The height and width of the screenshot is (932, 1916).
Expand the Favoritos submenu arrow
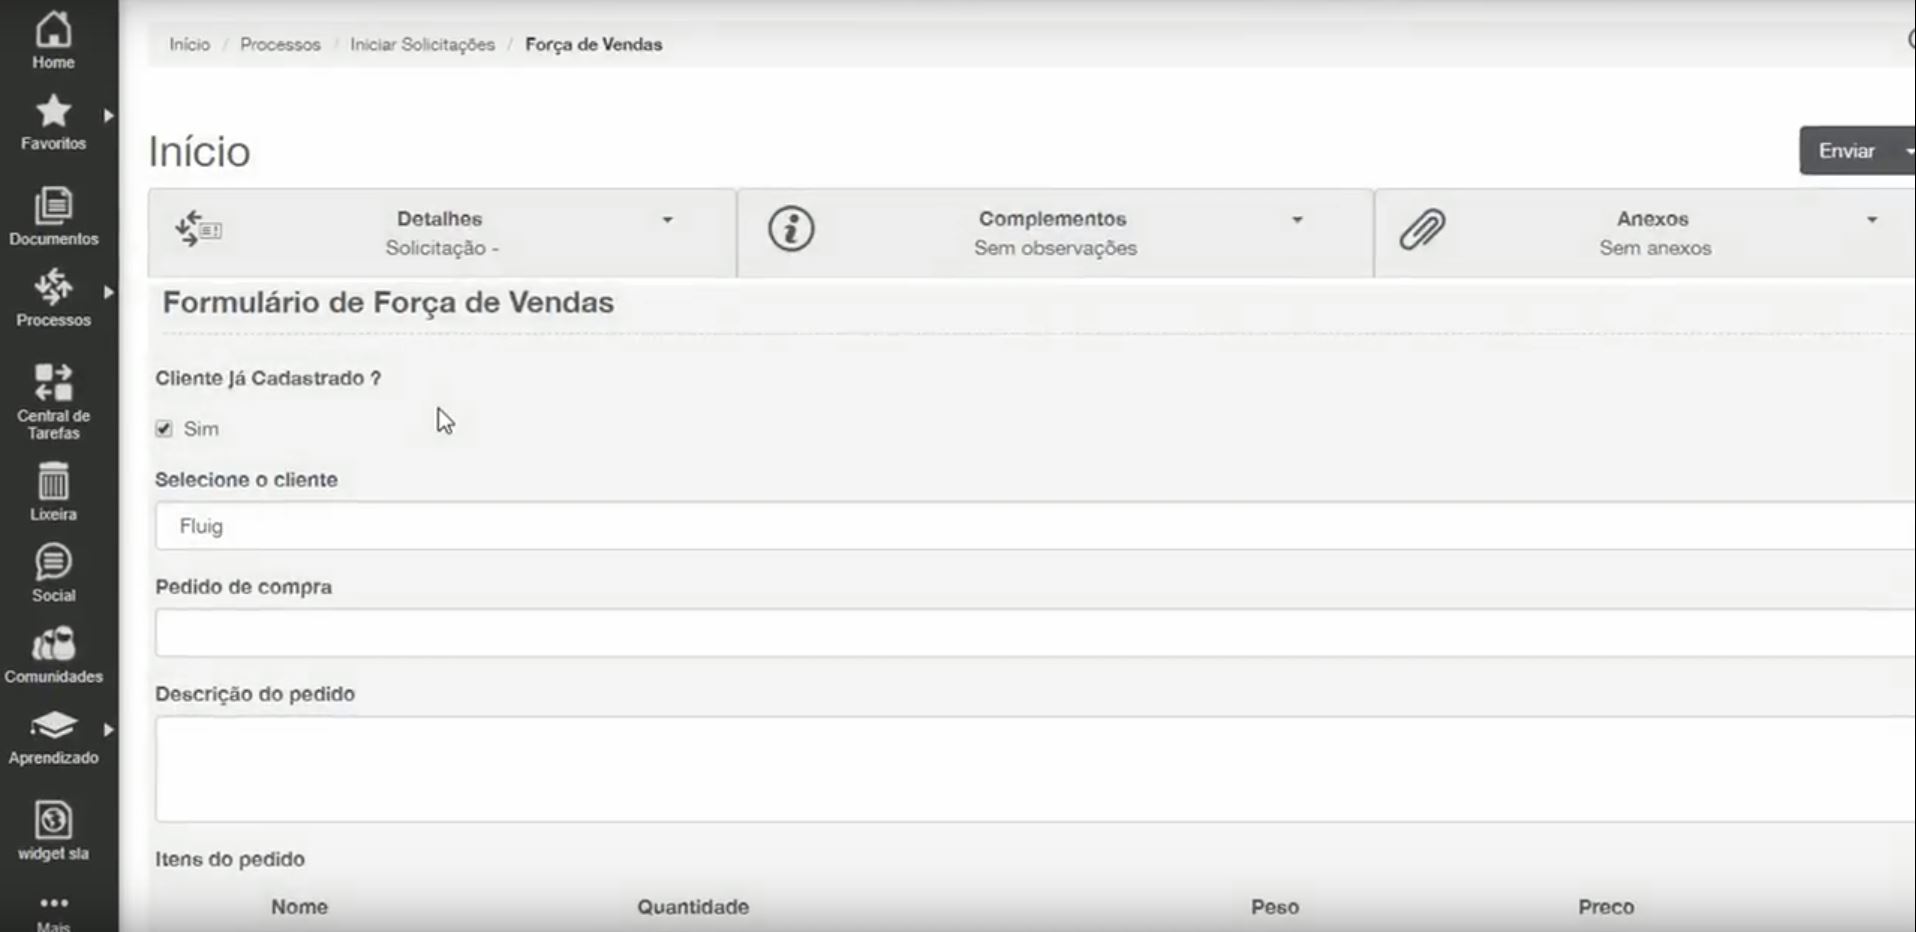[108, 116]
